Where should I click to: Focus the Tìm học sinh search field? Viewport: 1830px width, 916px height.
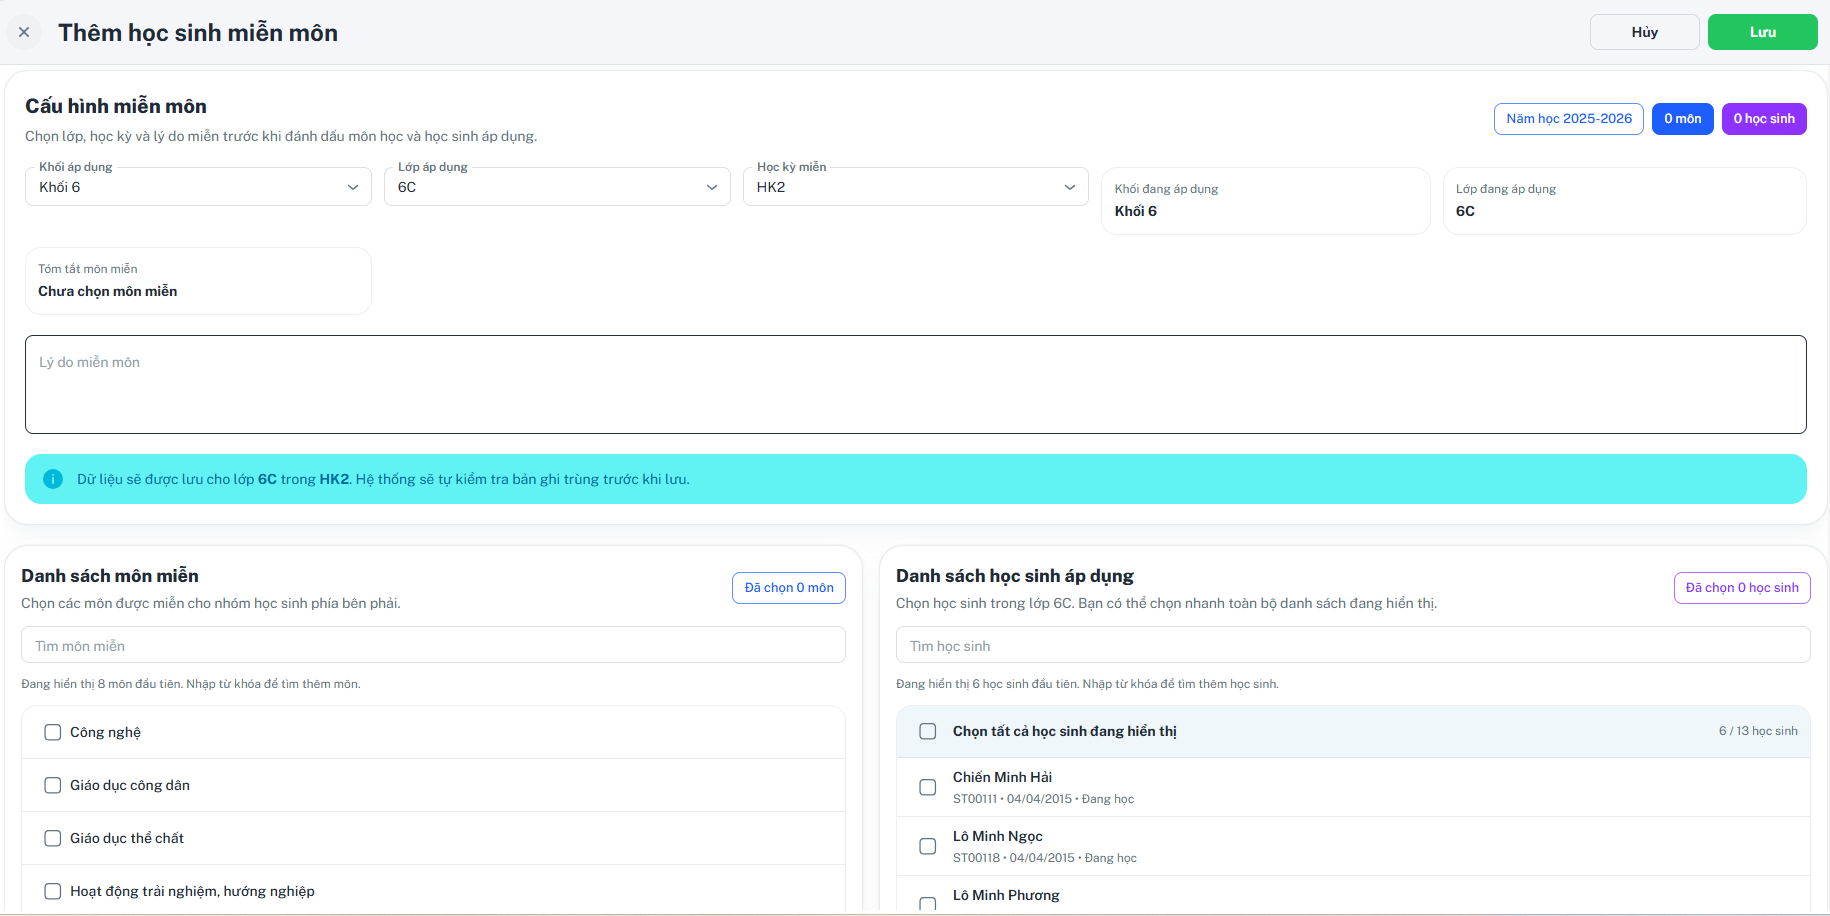pos(1353,645)
